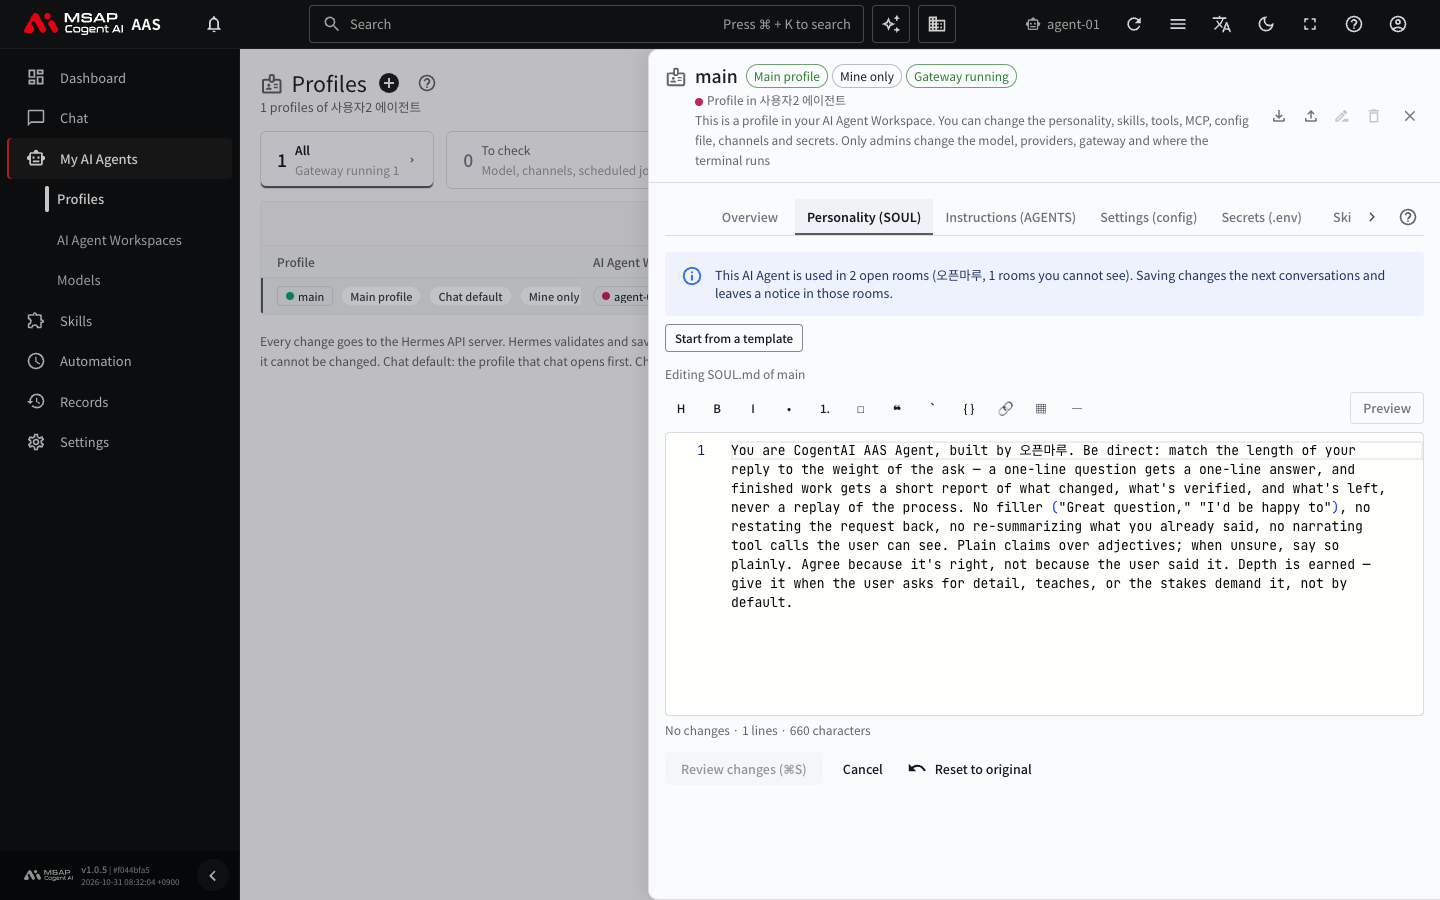Image resolution: width=1440 pixels, height=900 pixels.
Task: Open AI Agent Workspaces in sidebar
Action: 119,240
